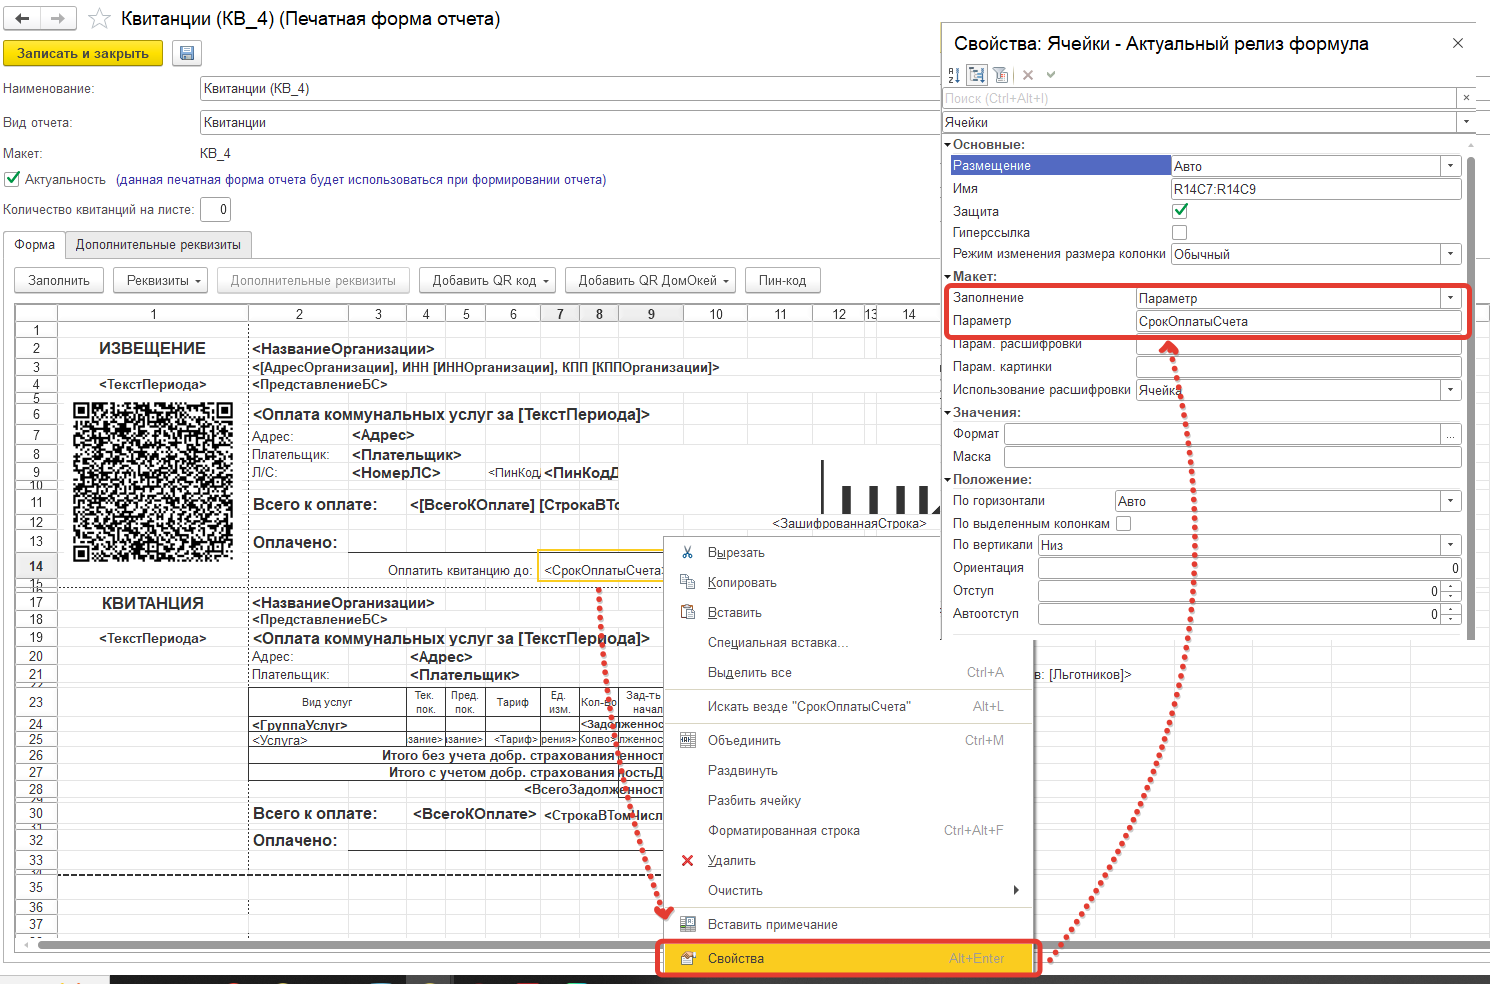This screenshot has width=1490, height=984.
Task: Toggle sort properties by category icon
Action: [977, 75]
